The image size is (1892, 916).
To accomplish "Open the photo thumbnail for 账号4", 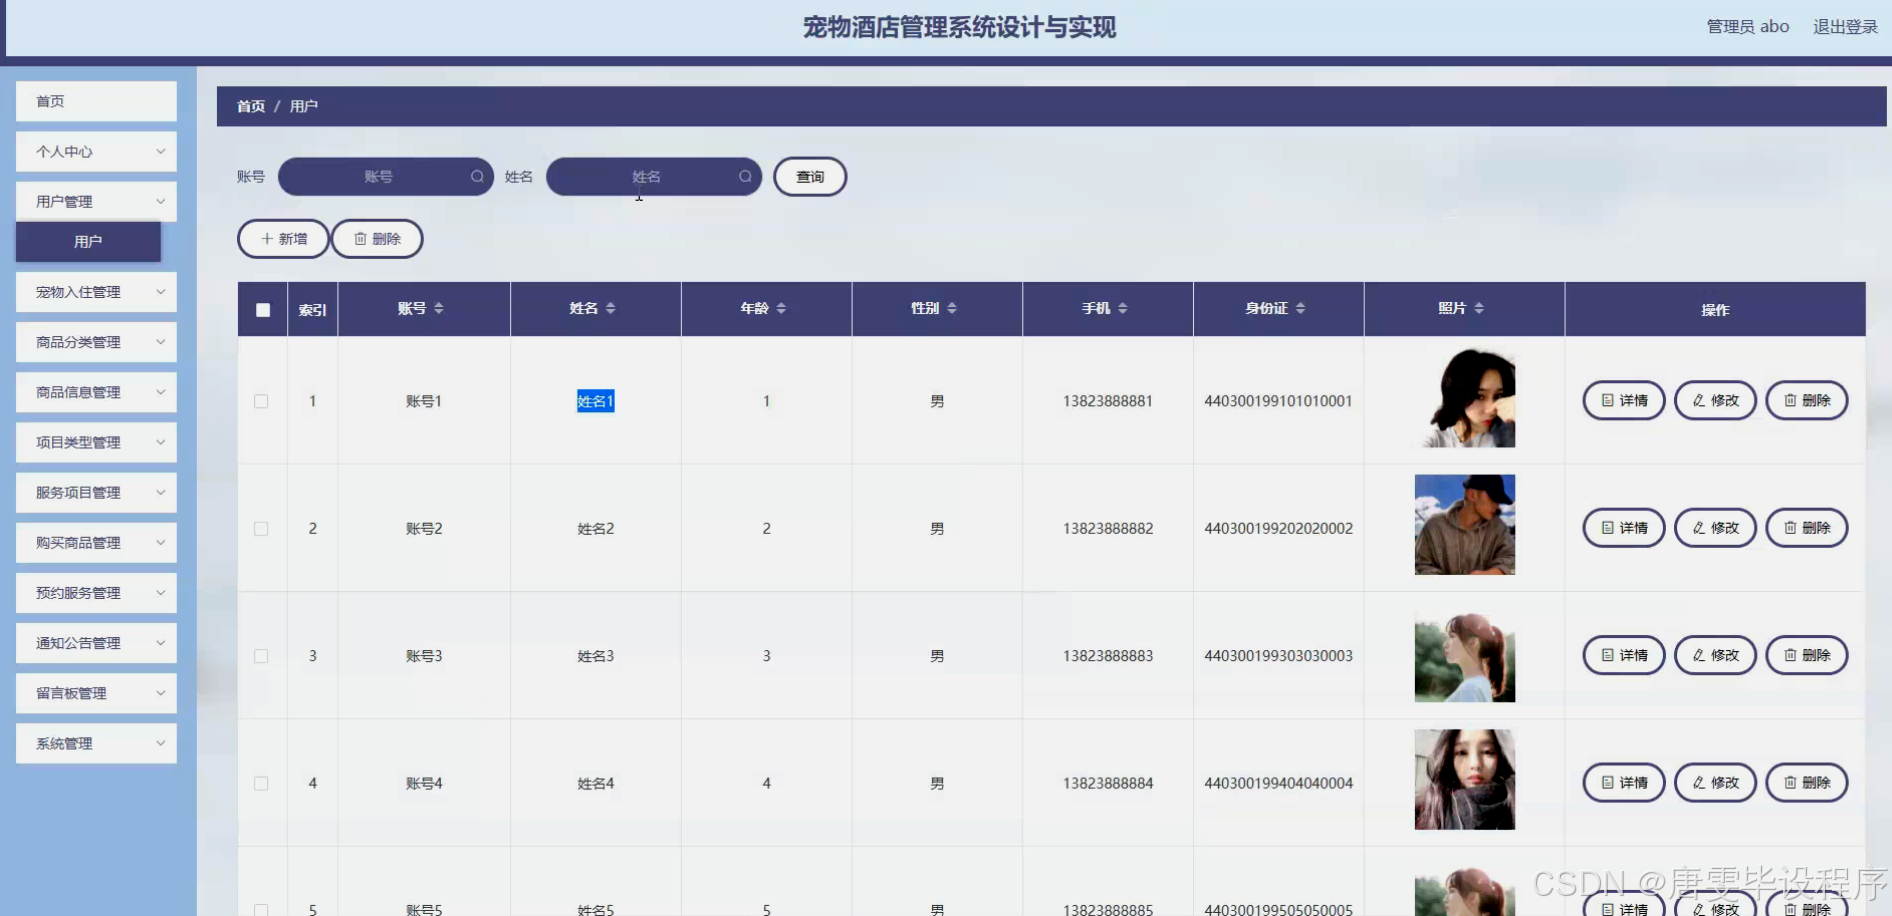I will coord(1464,779).
